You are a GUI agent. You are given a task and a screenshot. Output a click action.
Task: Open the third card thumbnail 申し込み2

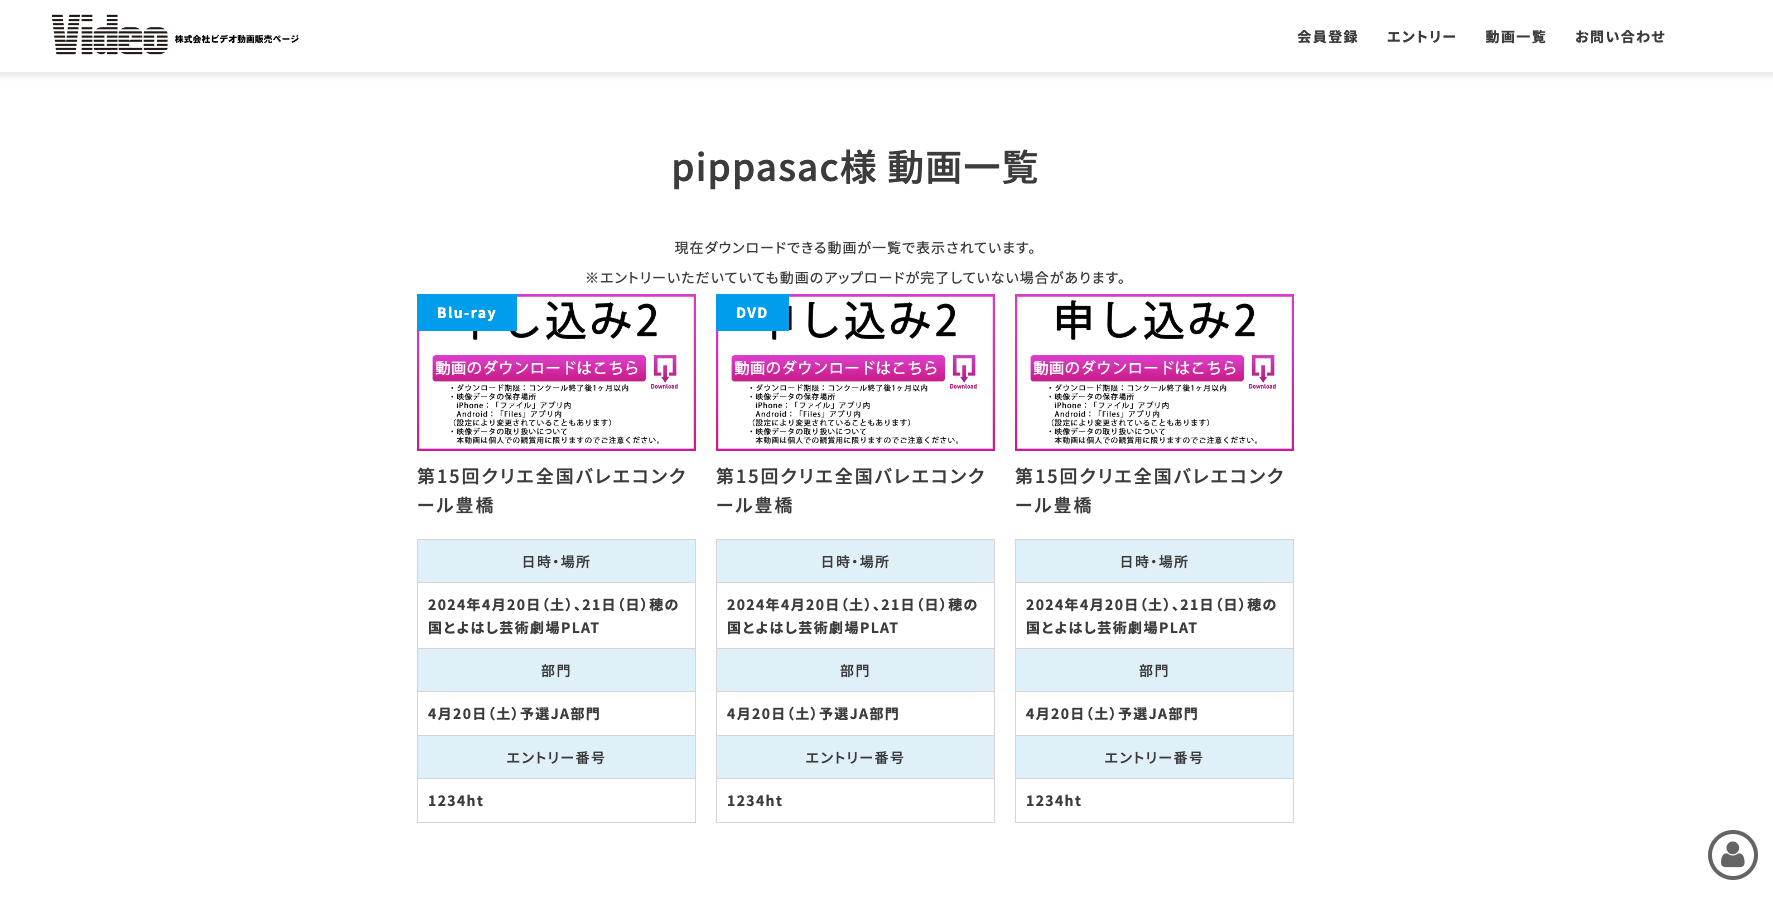[1154, 372]
